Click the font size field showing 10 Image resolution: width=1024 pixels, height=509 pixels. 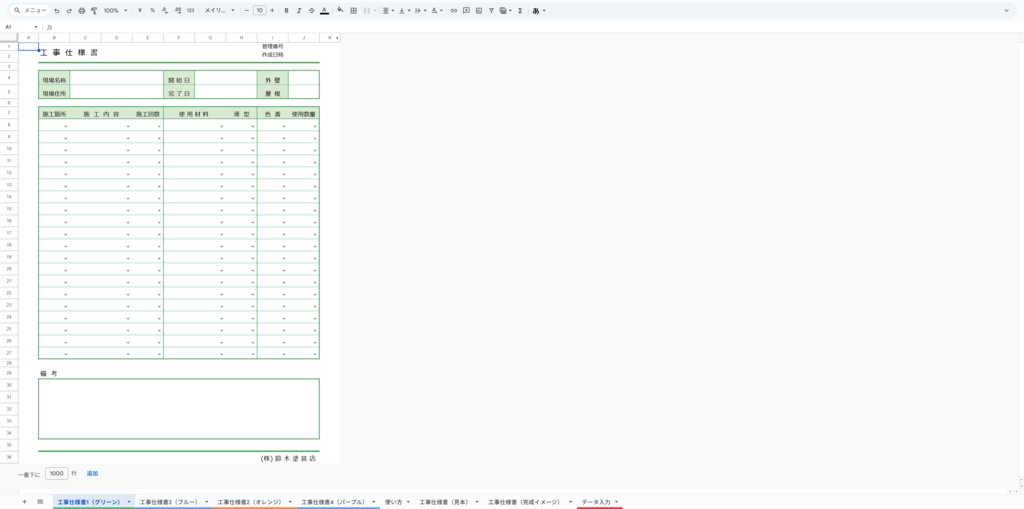[x=259, y=10]
